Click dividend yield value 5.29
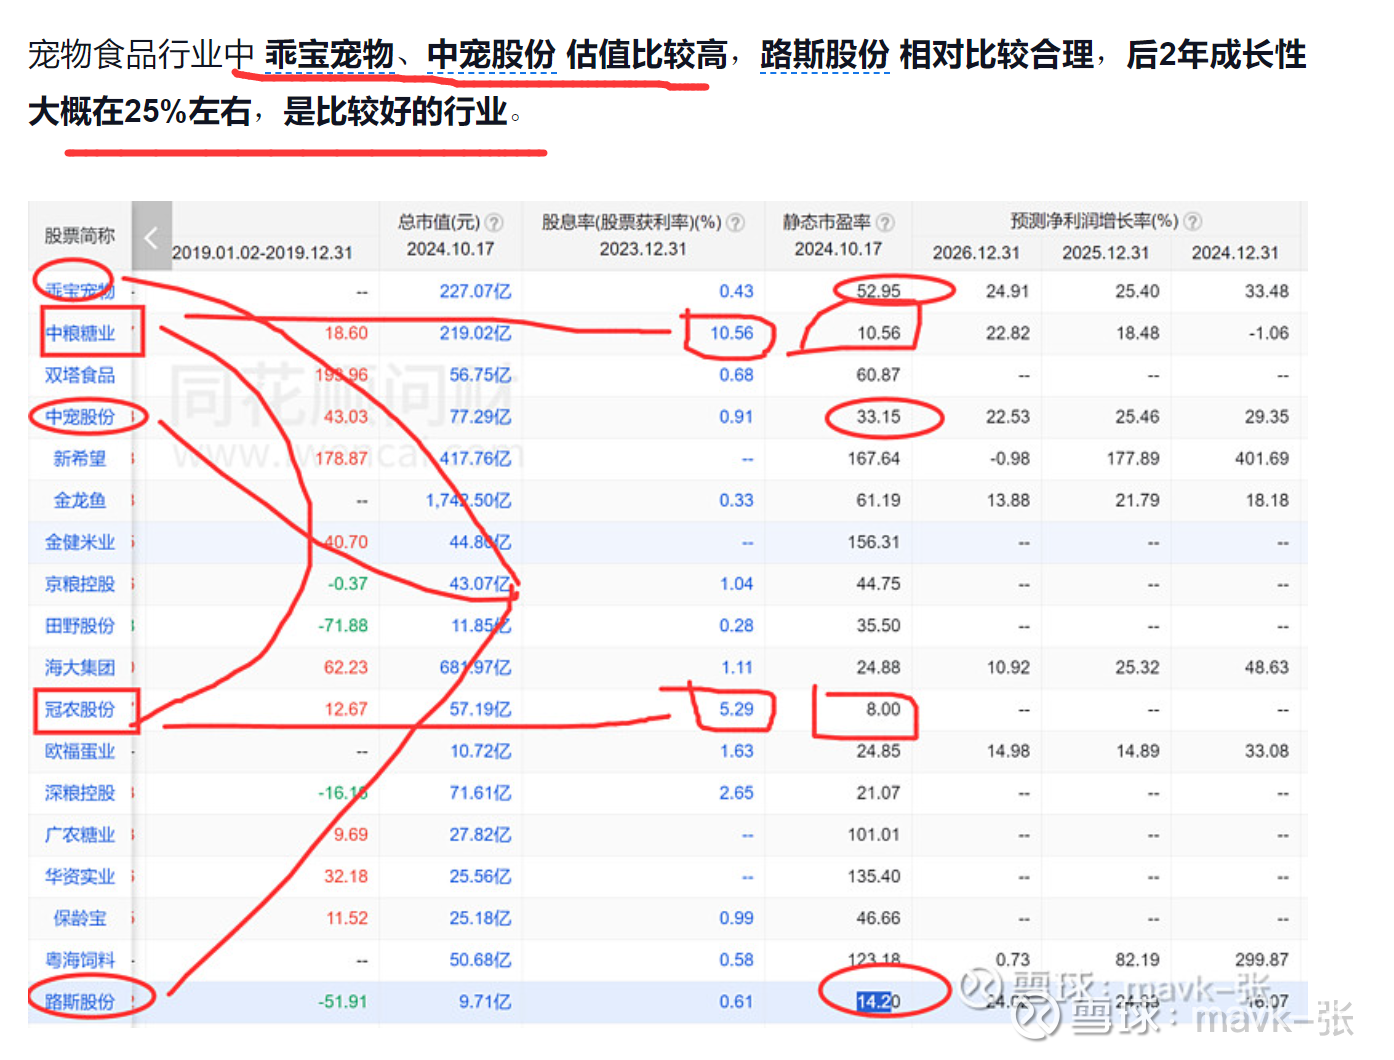This screenshot has width=1394, height=1060. [x=736, y=709]
